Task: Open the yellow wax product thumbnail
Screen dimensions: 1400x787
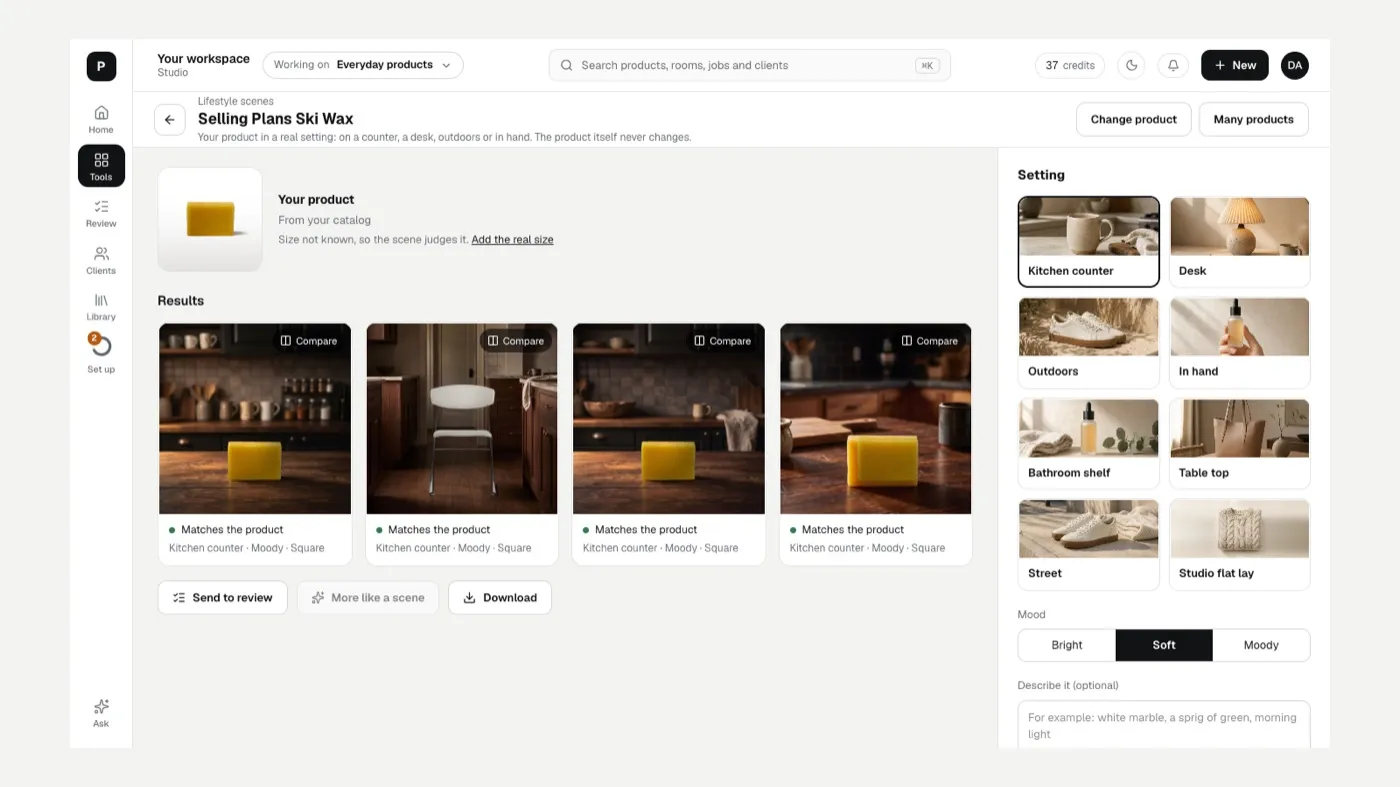Action: click(x=210, y=219)
